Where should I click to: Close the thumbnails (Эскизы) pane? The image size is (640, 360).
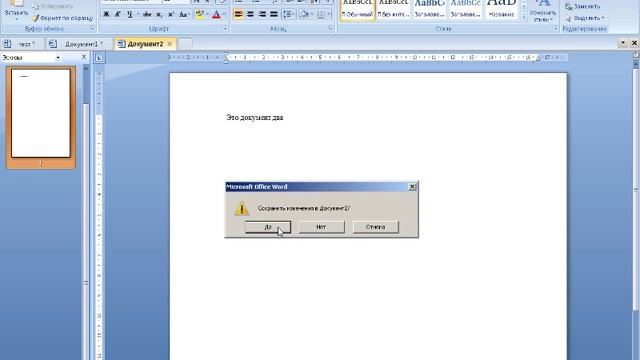[84, 57]
